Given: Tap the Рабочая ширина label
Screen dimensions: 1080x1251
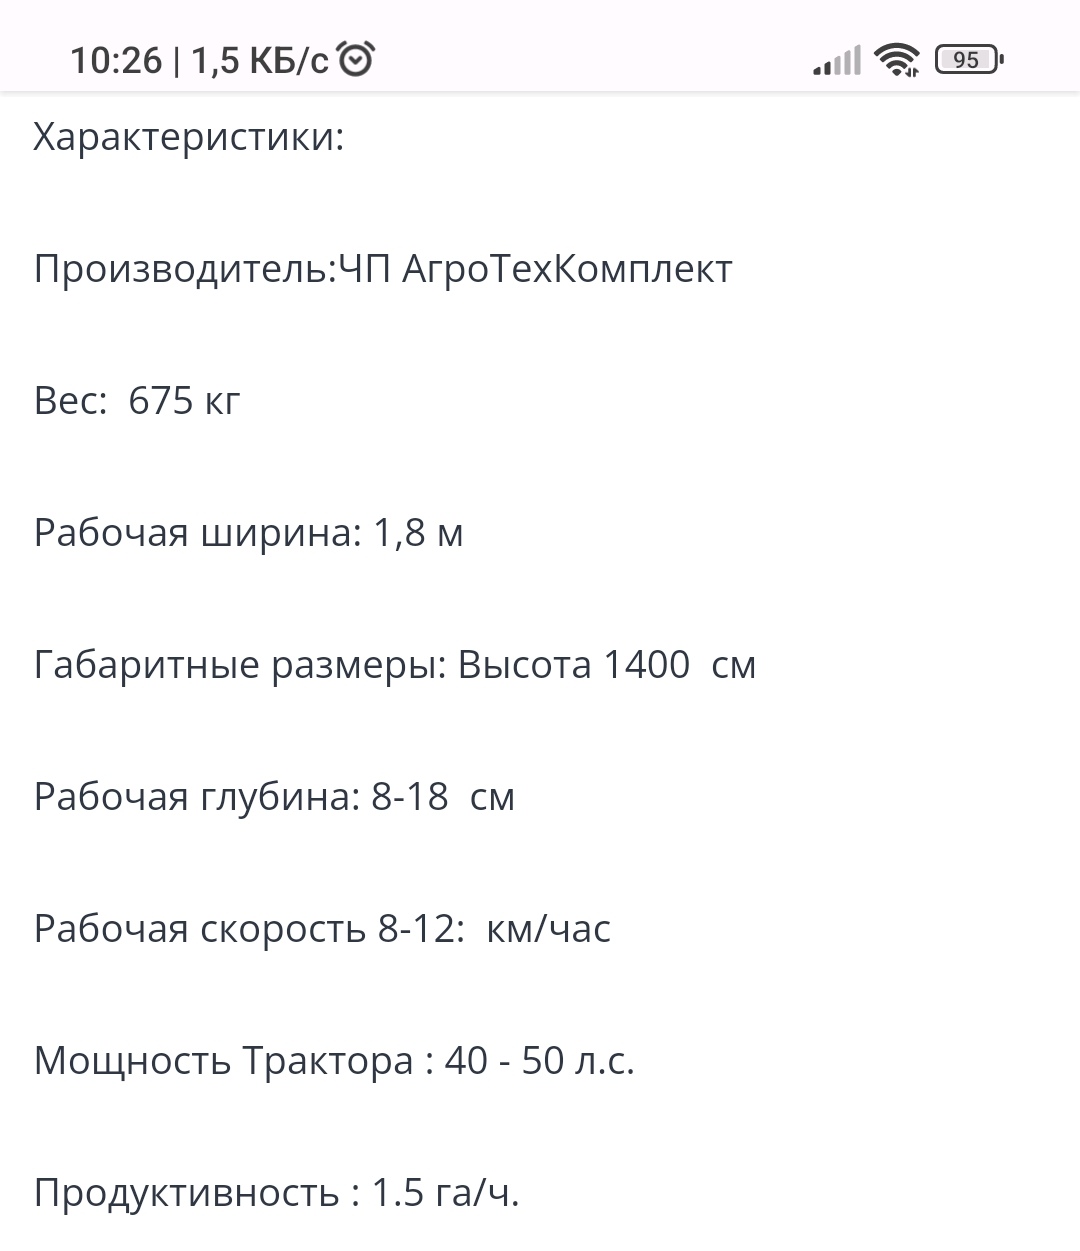Looking at the screenshot, I should click(197, 533).
